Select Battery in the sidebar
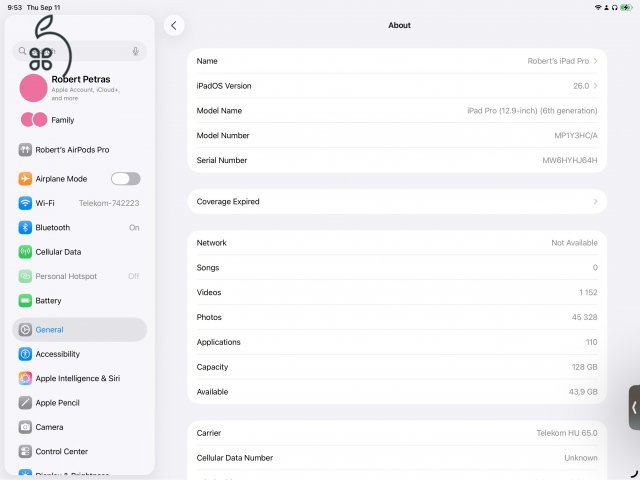Screen dimensions: 640x480 [80, 301]
